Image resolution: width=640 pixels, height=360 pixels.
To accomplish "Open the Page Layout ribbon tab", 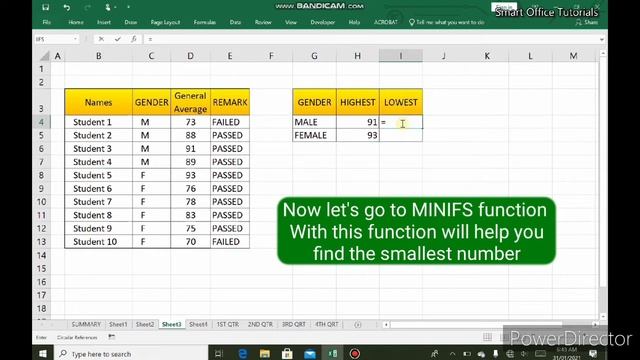I will point(165,22).
